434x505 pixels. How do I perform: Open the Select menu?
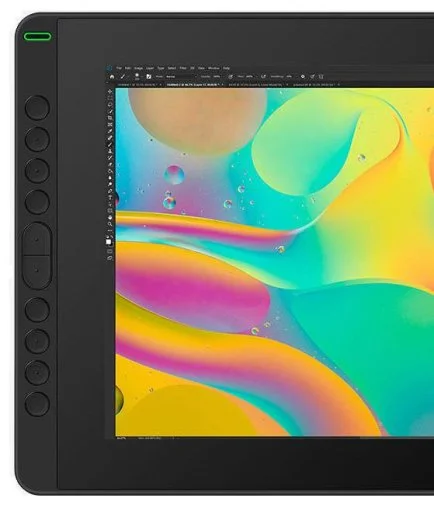(172, 68)
